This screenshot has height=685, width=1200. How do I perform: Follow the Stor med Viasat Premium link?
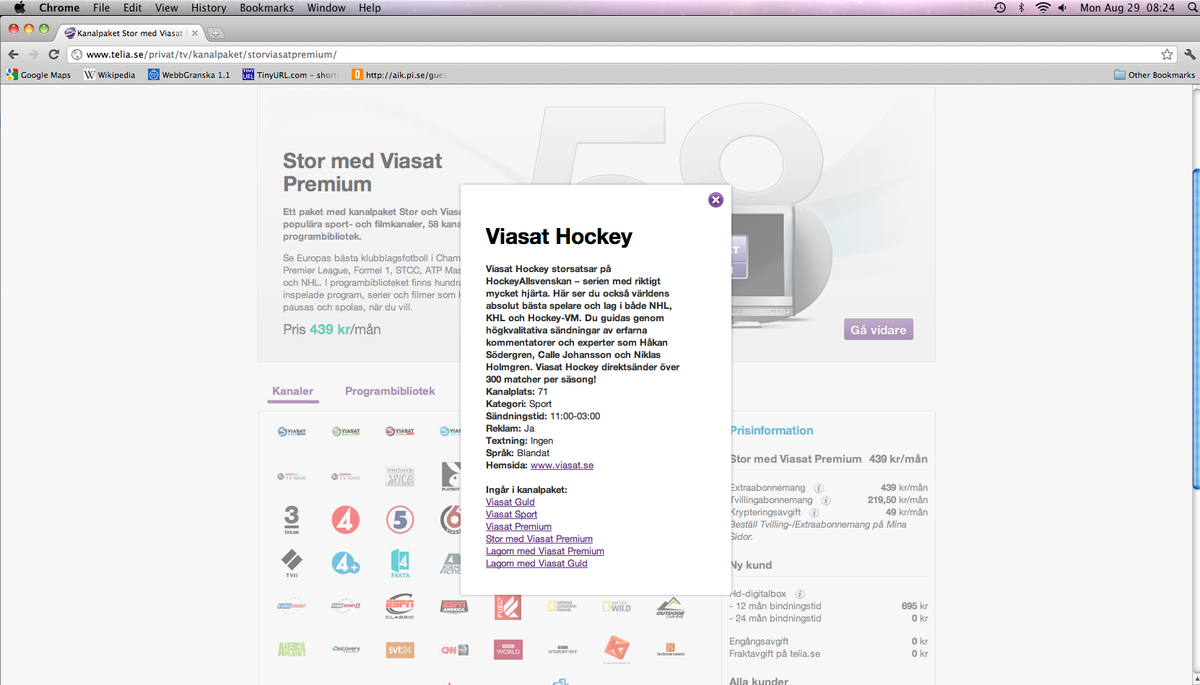click(x=539, y=539)
